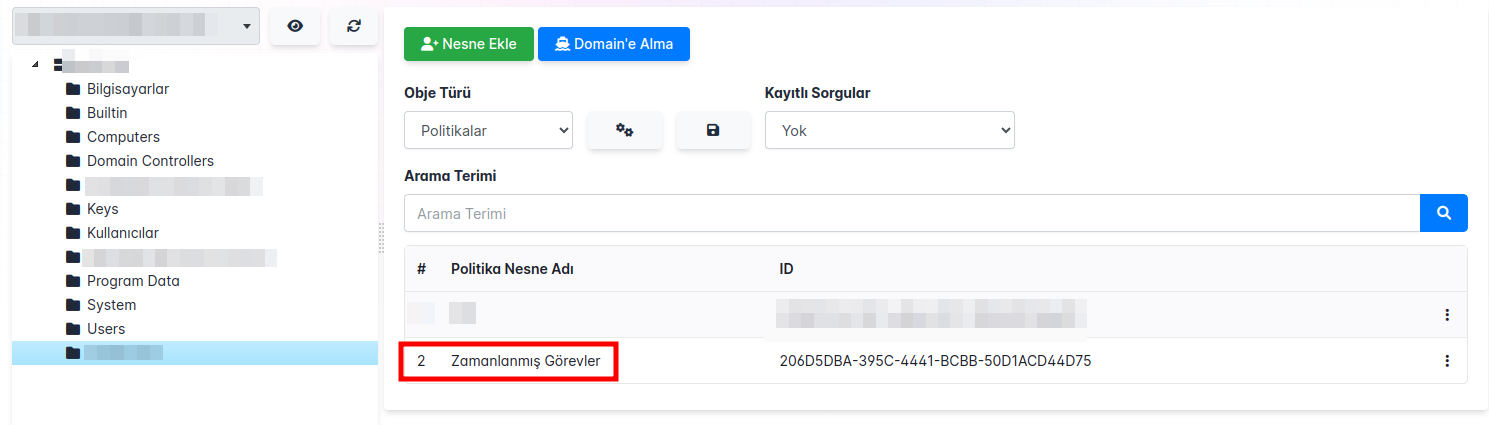Click the Domain'e Alma button
Screen dimensions: 1489x425
(614, 44)
